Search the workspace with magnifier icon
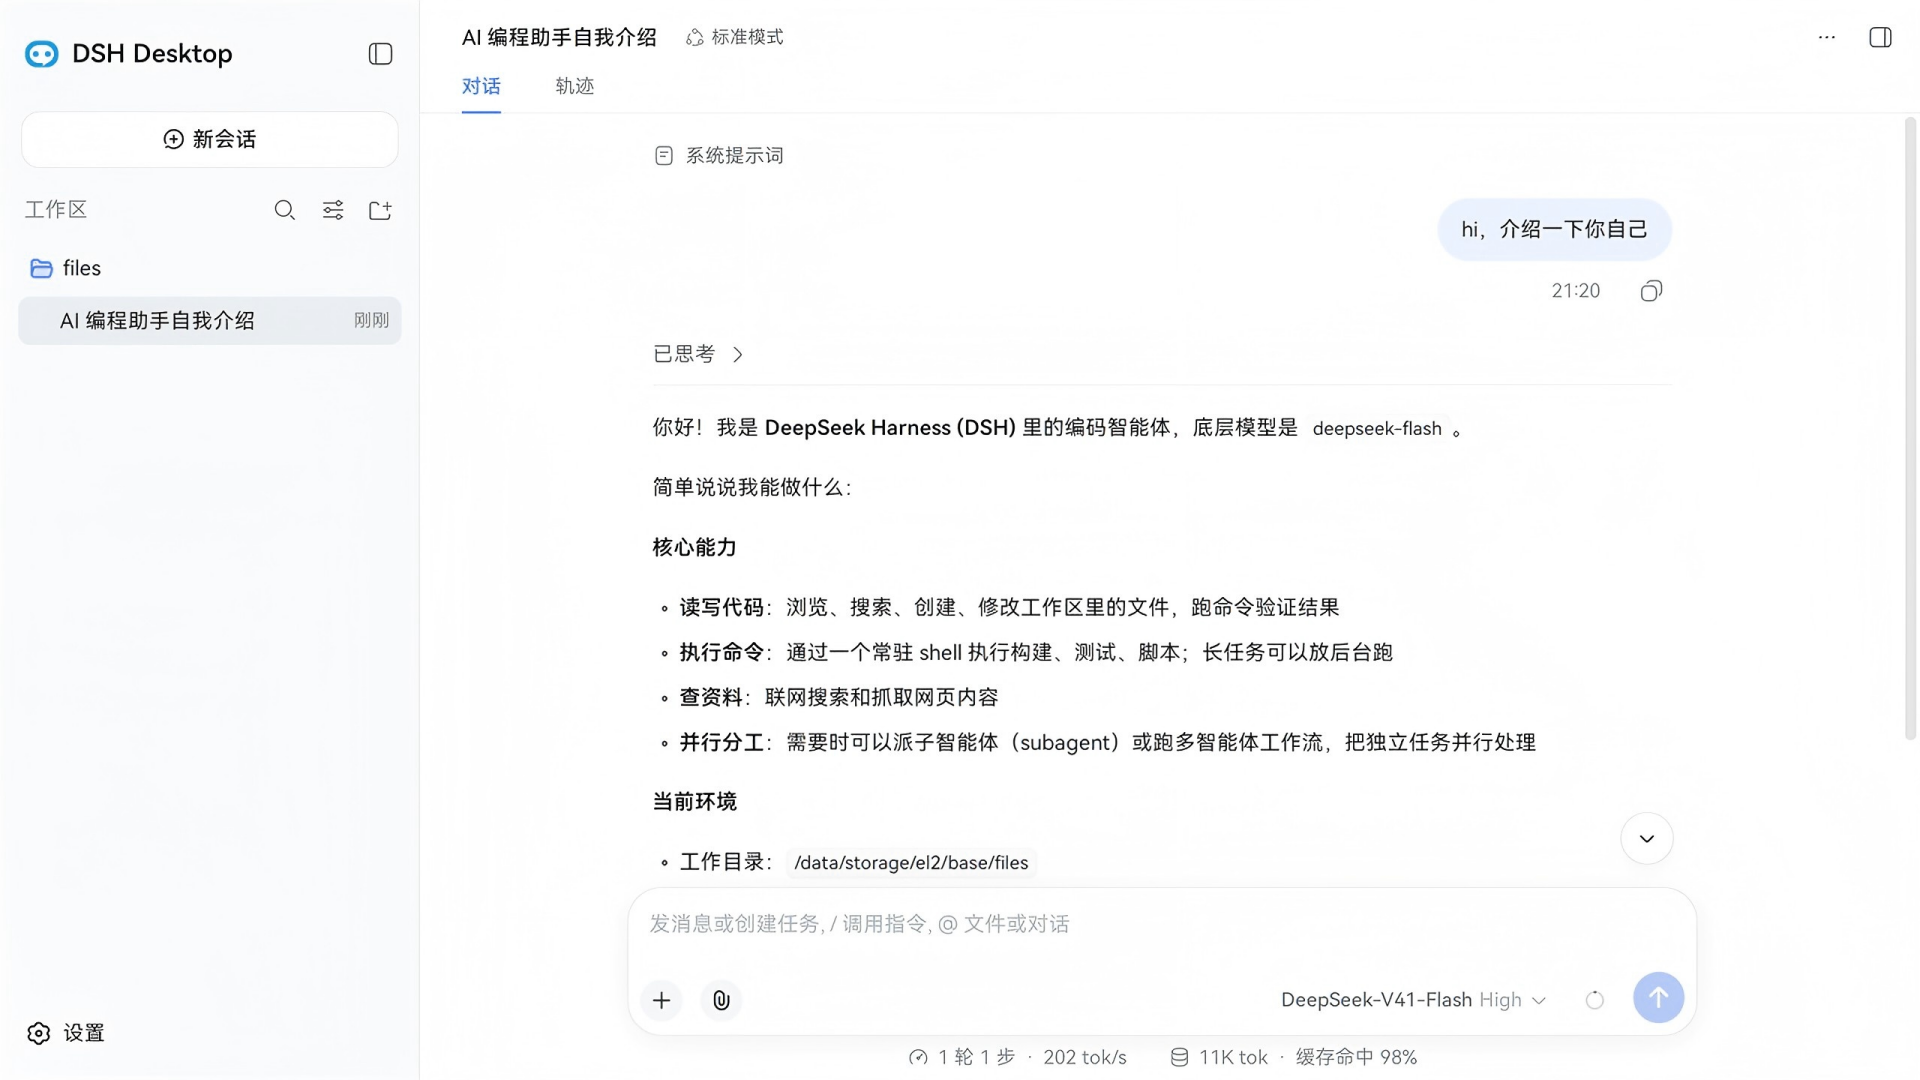Screen dimensions: 1920x1080 (285, 210)
